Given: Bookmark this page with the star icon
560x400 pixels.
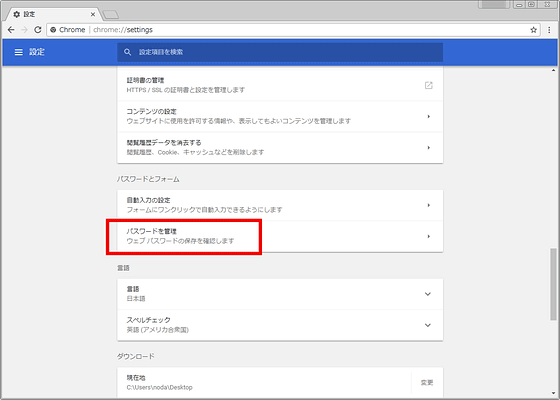Looking at the screenshot, I should [x=533, y=30].
